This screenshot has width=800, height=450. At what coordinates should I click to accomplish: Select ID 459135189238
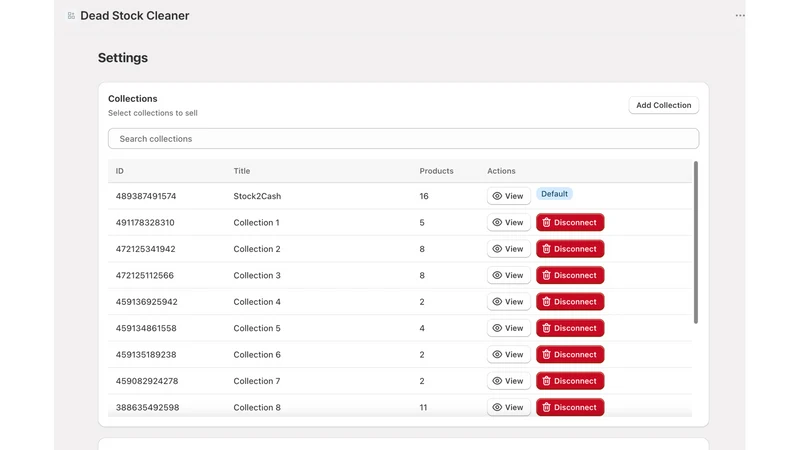(146, 355)
